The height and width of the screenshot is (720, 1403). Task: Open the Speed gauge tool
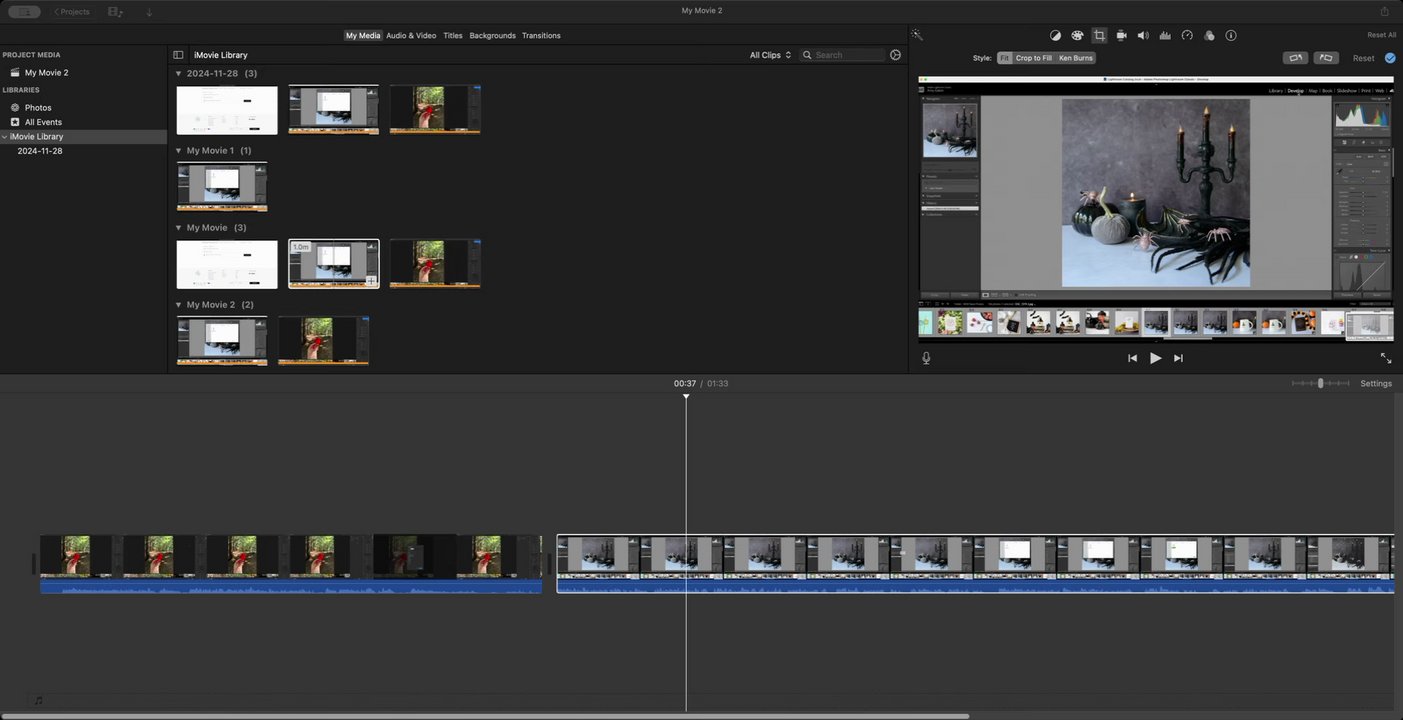pos(1187,35)
